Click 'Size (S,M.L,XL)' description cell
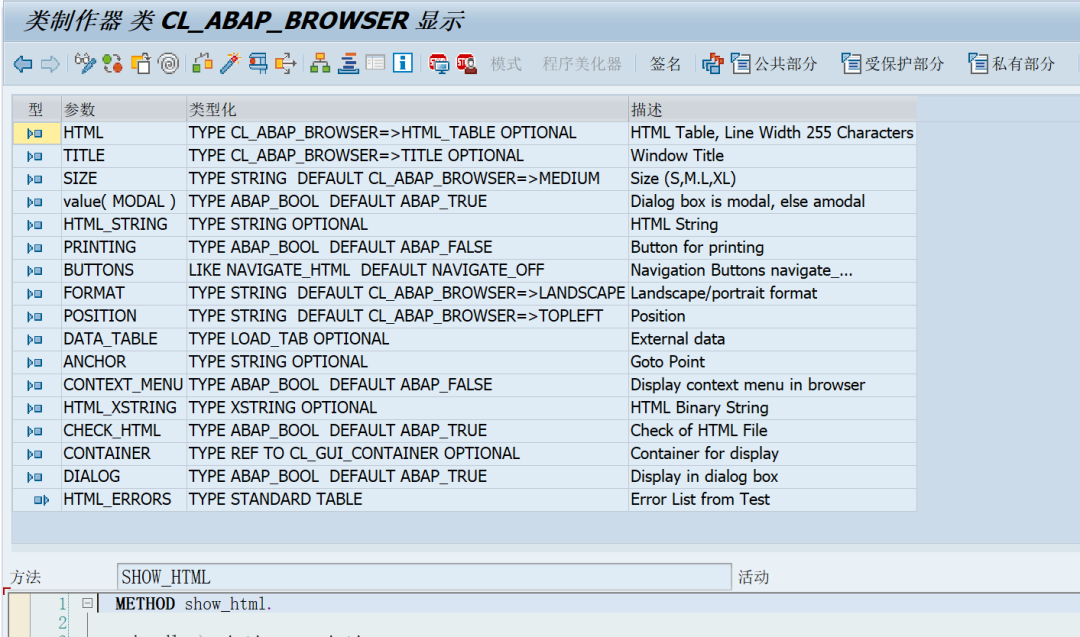The width and height of the screenshot is (1080, 637). click(772, 178)
